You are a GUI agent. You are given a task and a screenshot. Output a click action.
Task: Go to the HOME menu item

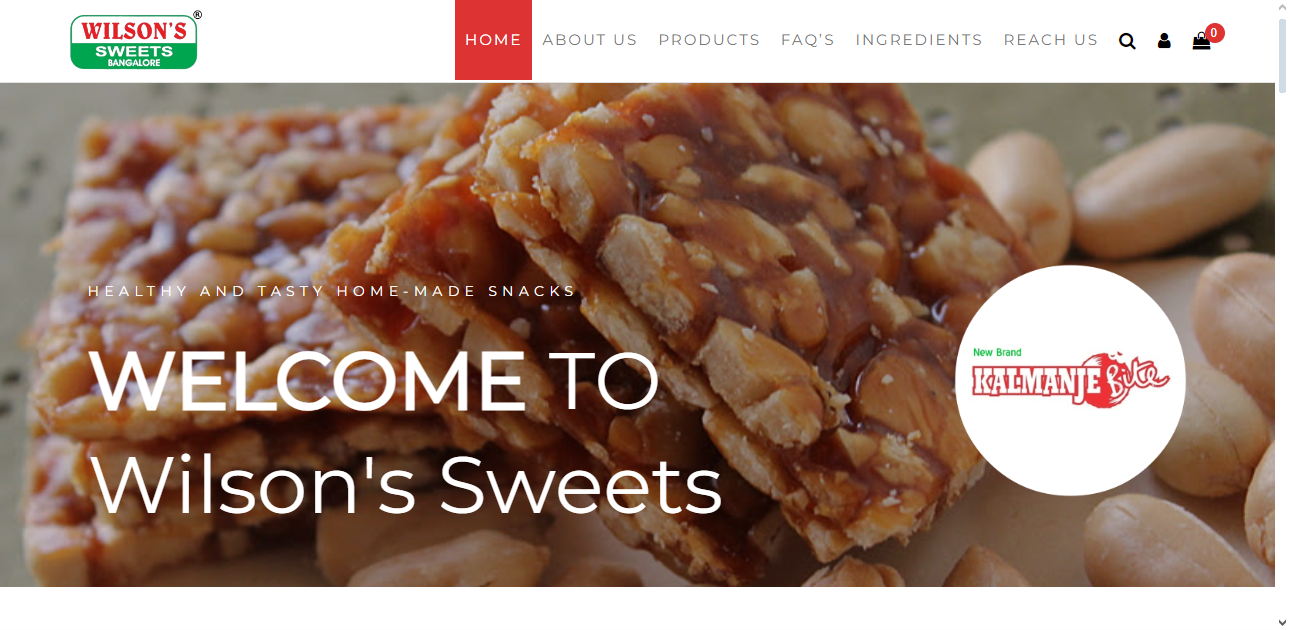coord(493,40)
